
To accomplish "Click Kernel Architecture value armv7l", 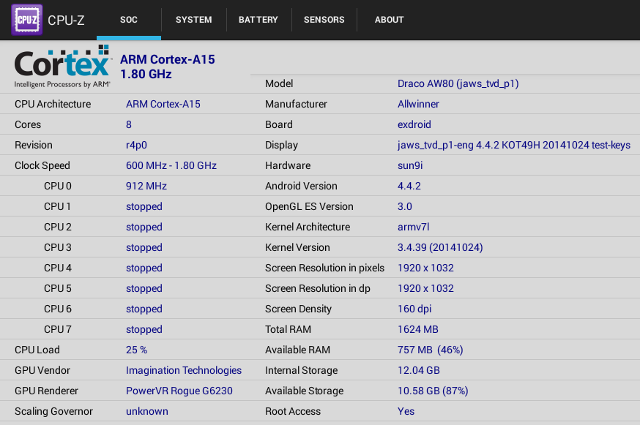I will [413, 227].
